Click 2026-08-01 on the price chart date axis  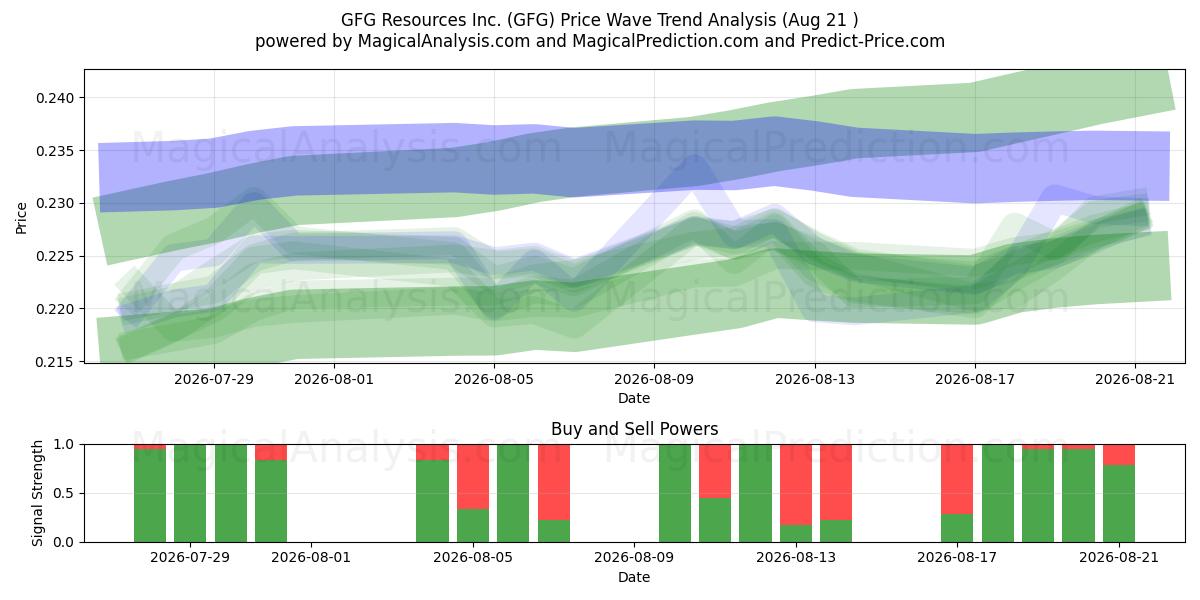coord(334,379)
